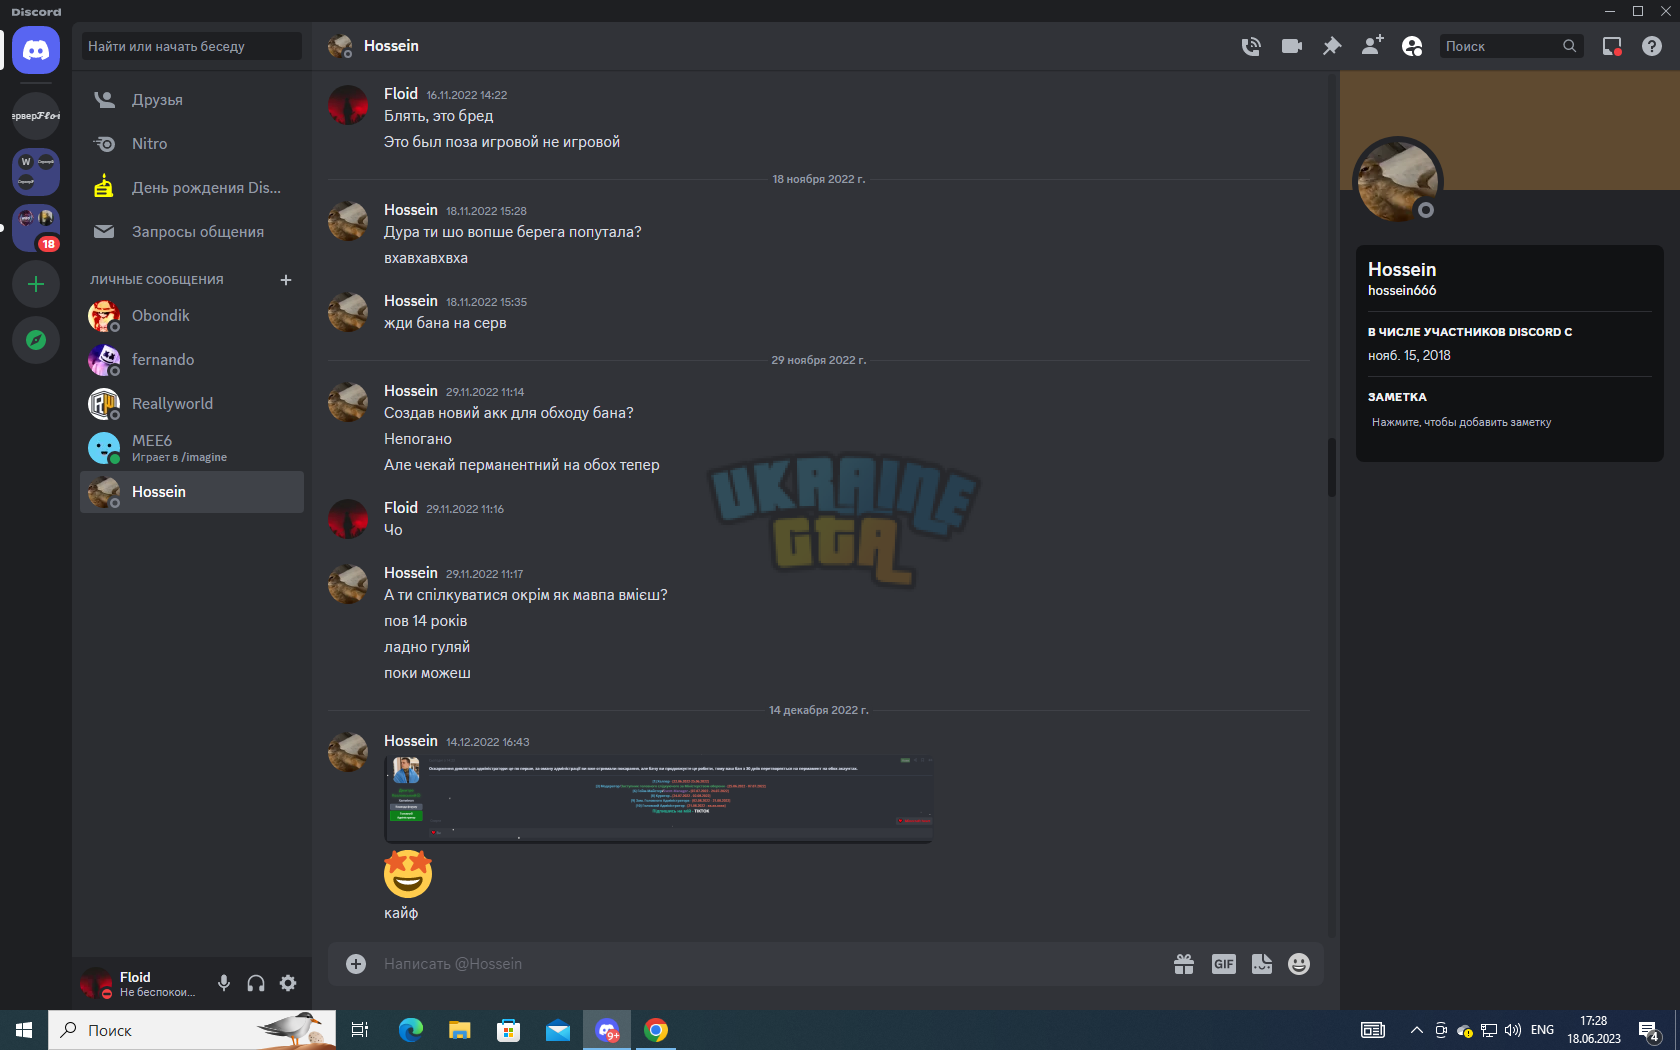This screenshot has height=1050, width=1680.
Task: Open the GIF picker
Action: [1224, 964]
